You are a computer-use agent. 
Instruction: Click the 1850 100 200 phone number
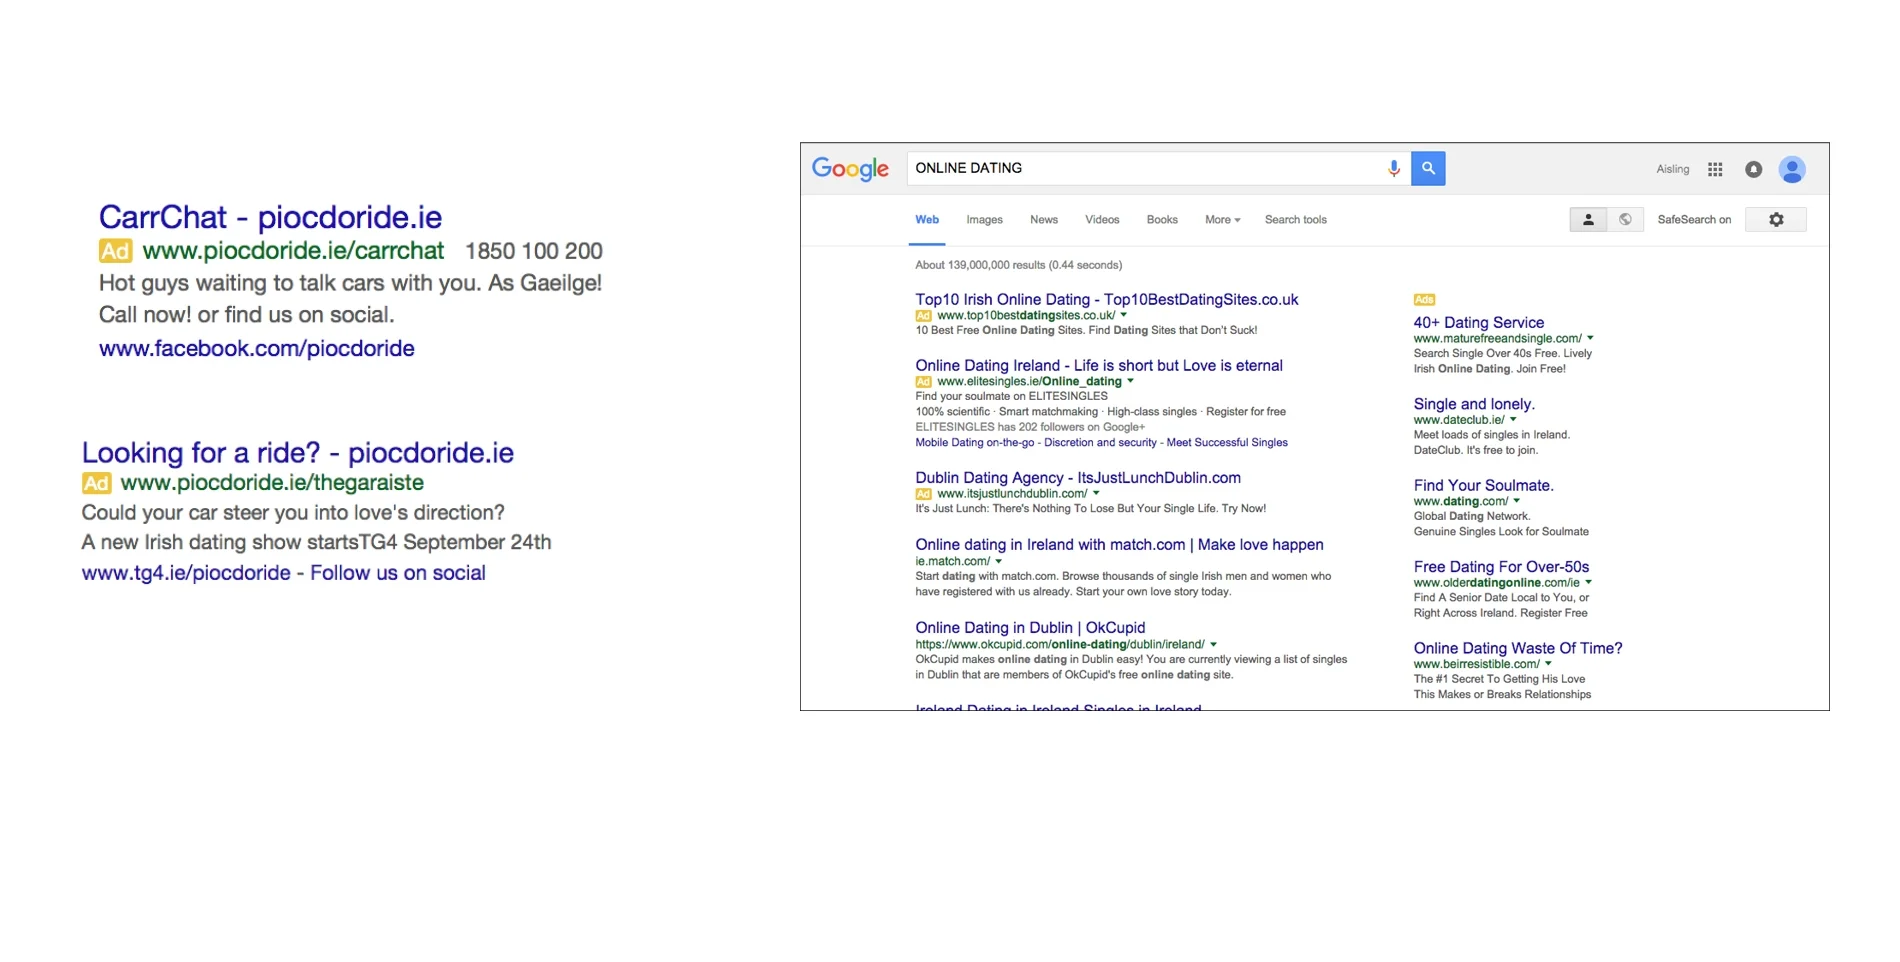pos(534,251)
